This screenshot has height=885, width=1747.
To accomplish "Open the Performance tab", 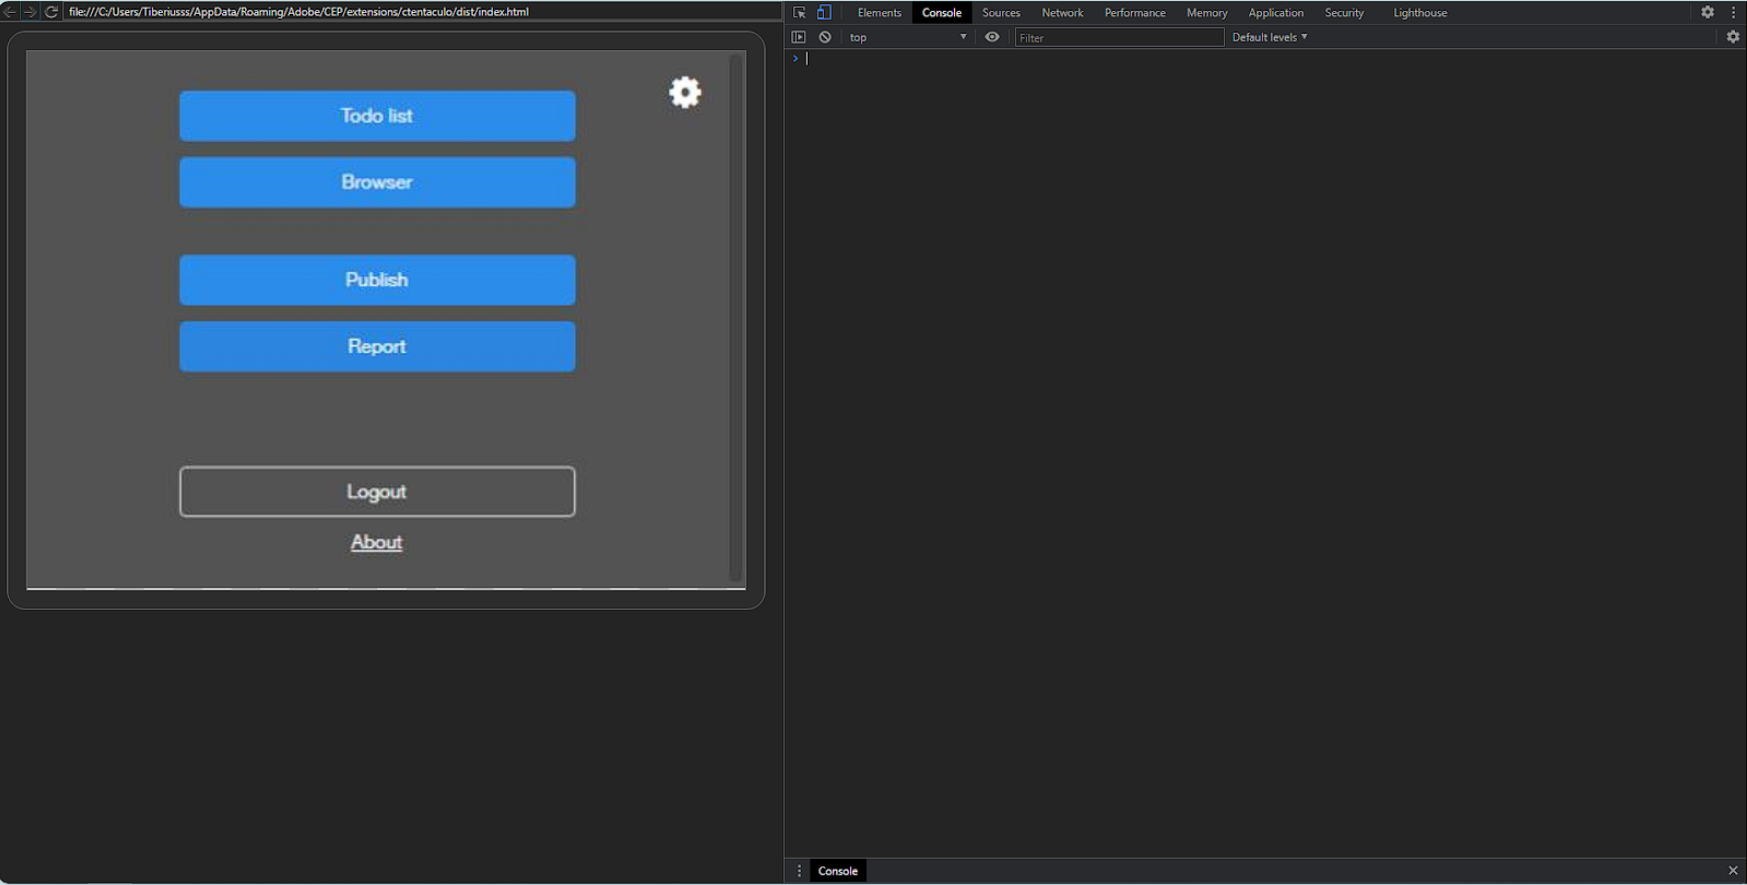I will [x=1135, y=13].
